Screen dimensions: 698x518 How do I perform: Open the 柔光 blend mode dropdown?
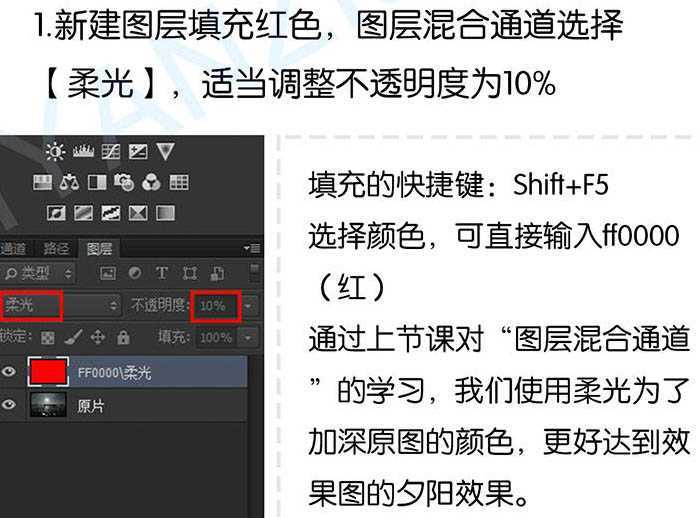tap(61, 305)
